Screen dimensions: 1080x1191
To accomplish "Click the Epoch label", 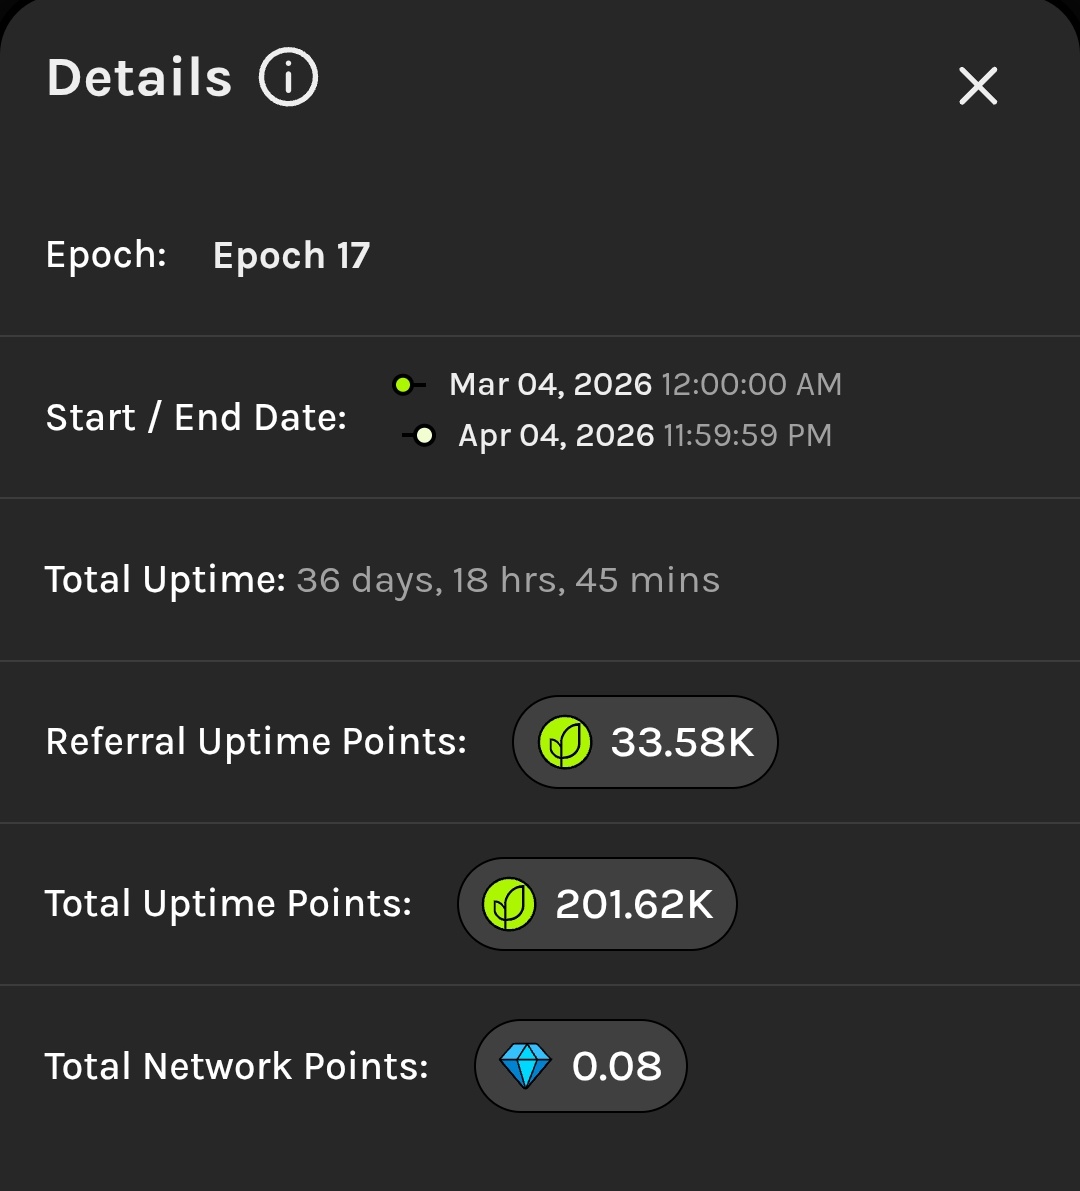I will 106,256.
